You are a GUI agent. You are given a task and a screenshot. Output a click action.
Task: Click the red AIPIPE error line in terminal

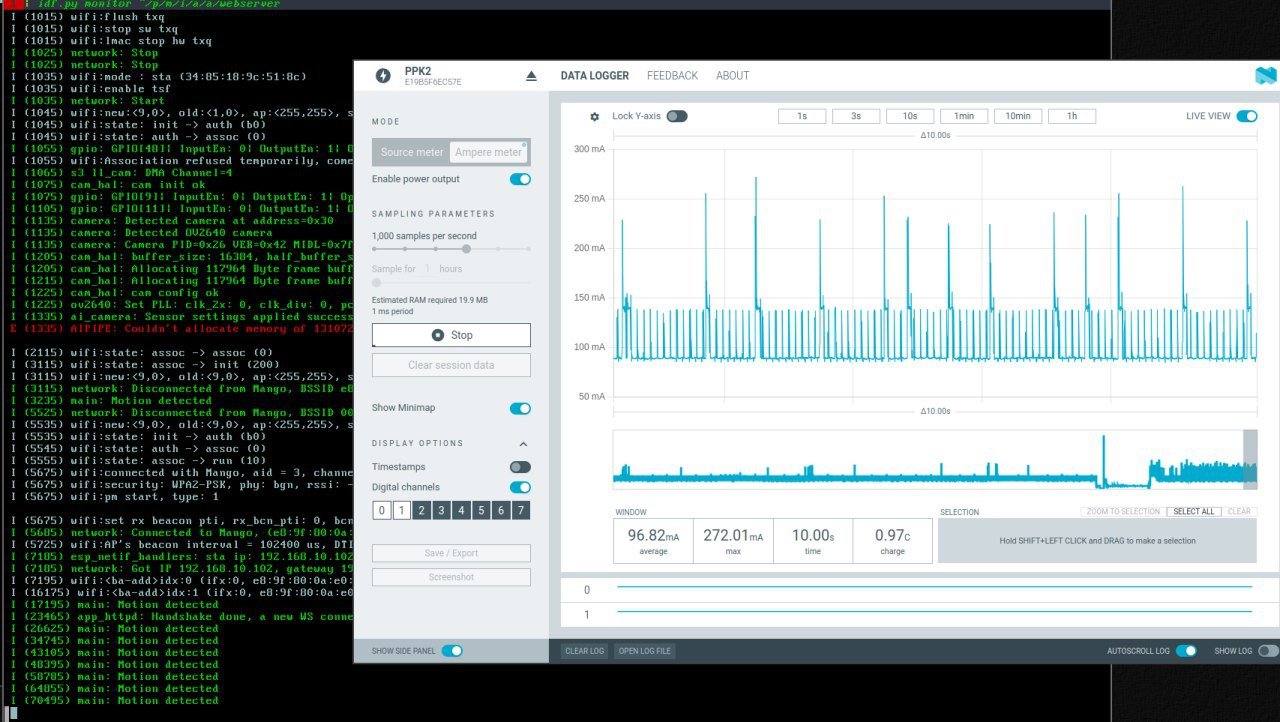[183, 328]
